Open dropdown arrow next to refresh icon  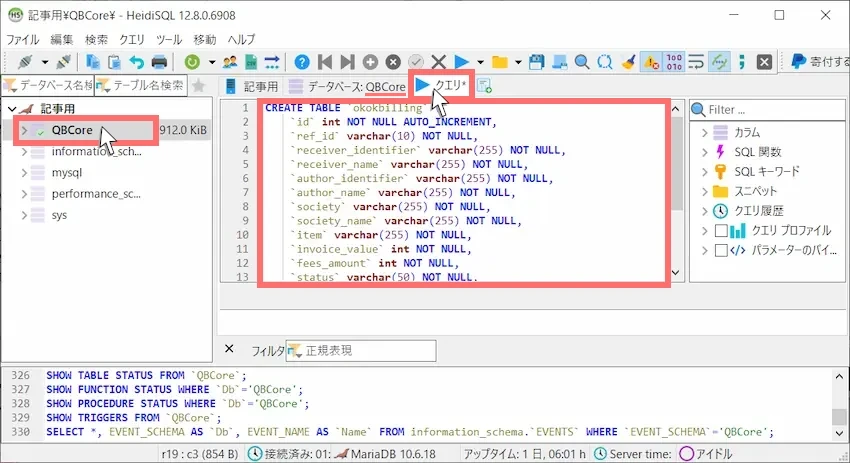coord(212,62)
